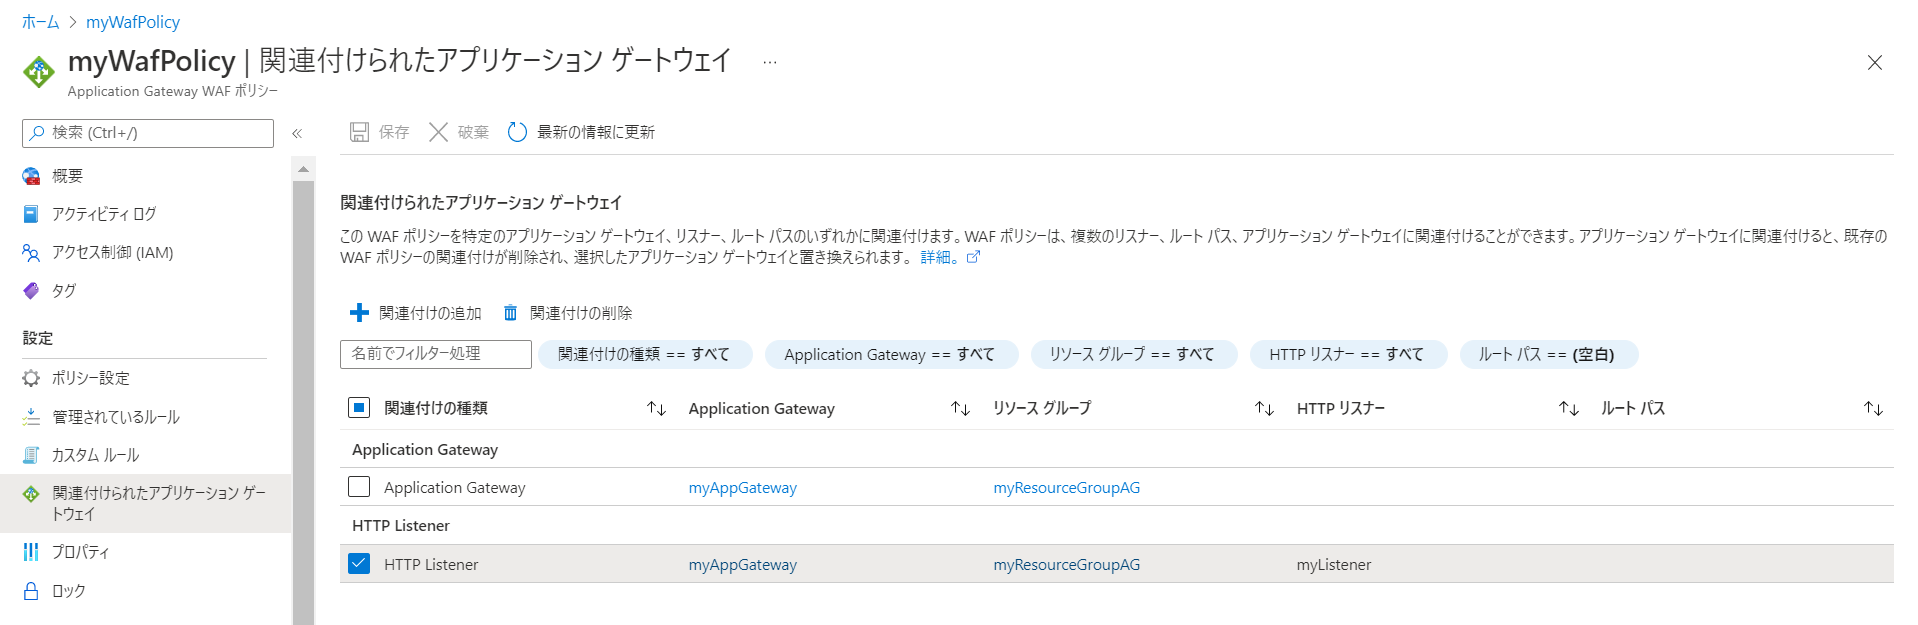
Task: Sort by Application Gateway column arrows
Action: pos(960,408)
